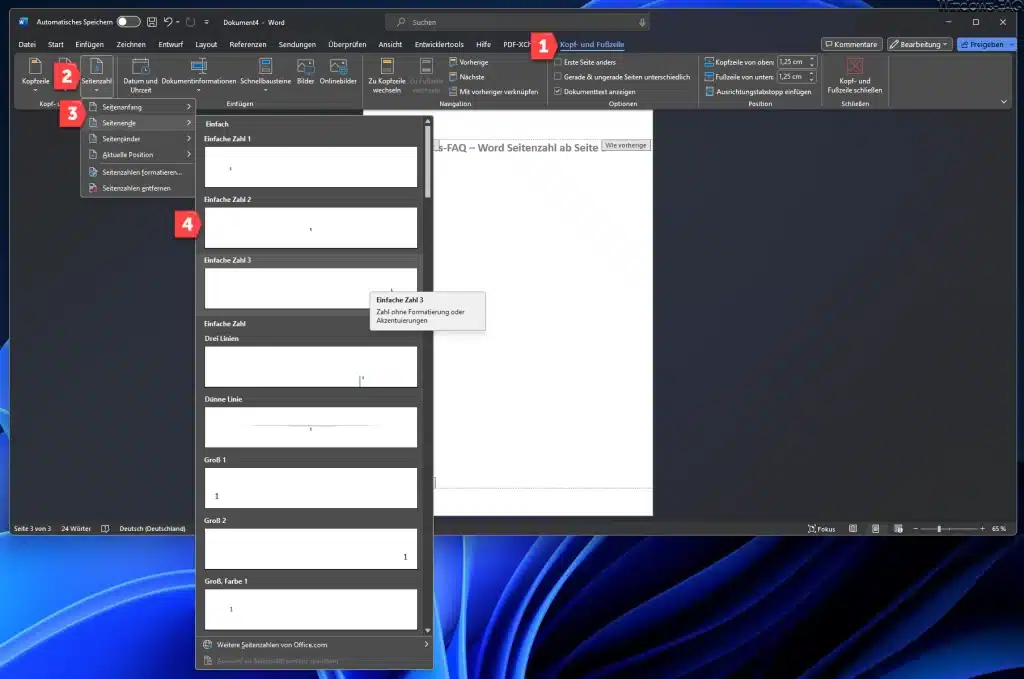Open the Kopfzeile header gallery
Viewport: 1024px width, 679px height.
click(x=35, y=75)
